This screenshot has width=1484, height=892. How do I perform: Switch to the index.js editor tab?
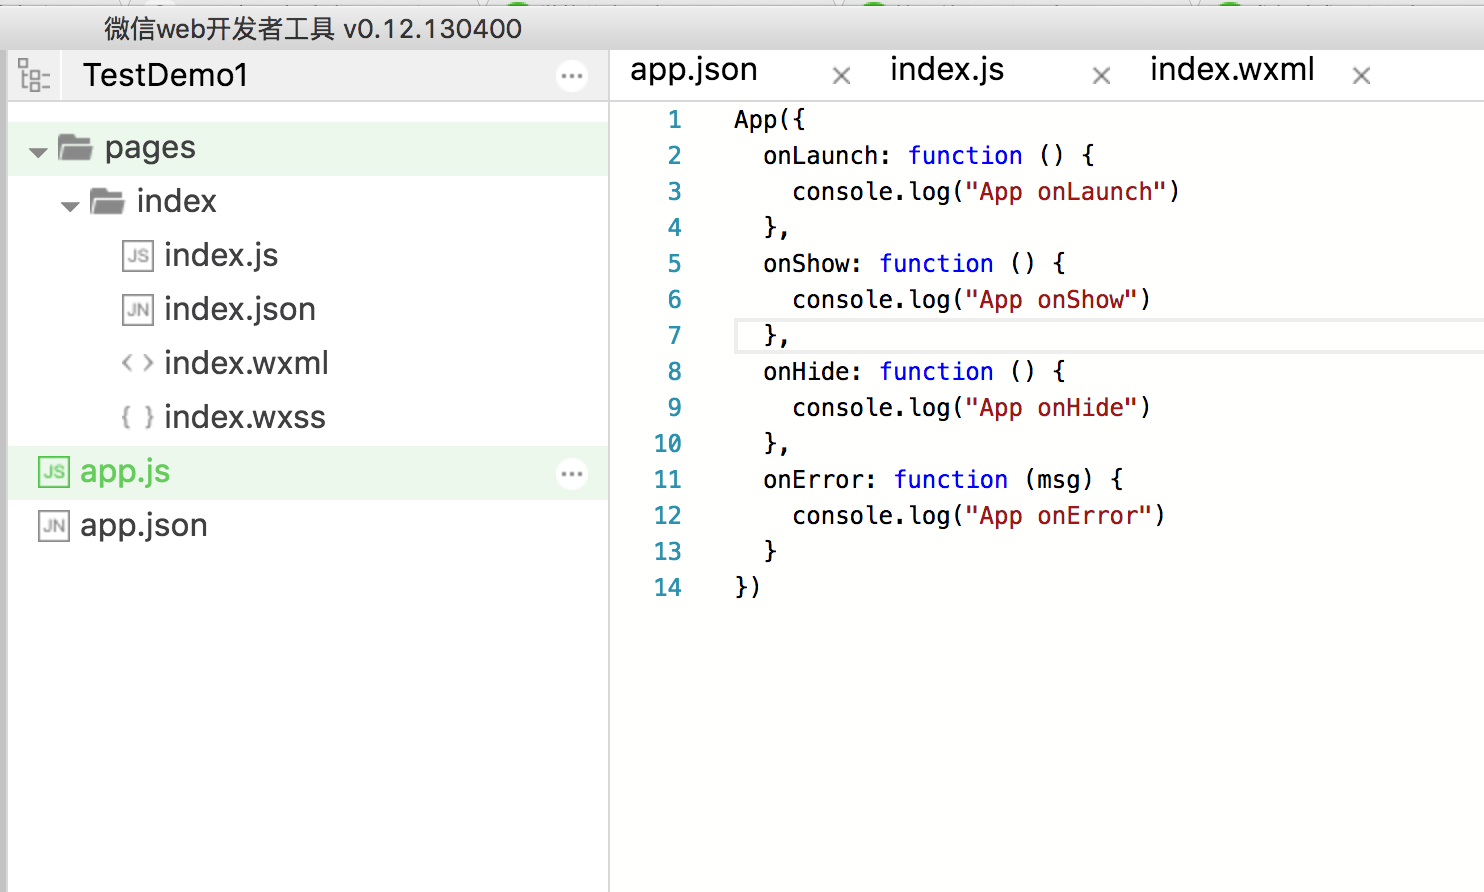point(946,70)
